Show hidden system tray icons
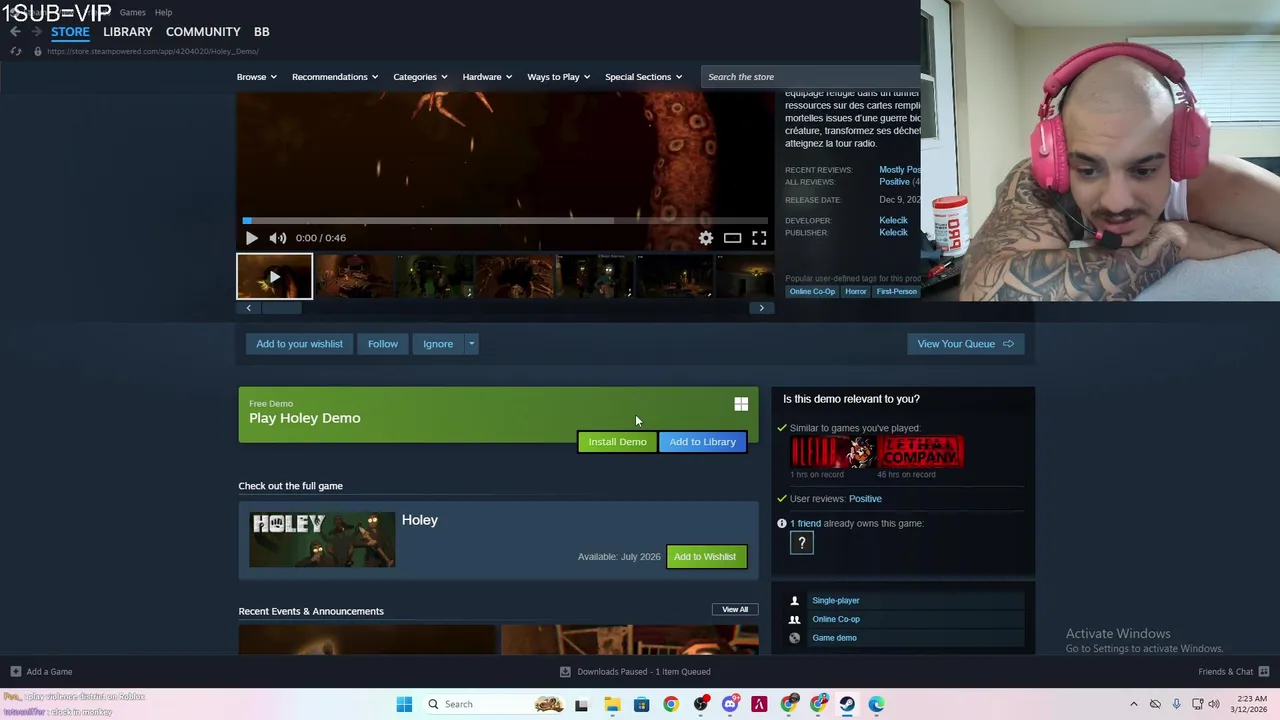 click(x=1133, y=704)
